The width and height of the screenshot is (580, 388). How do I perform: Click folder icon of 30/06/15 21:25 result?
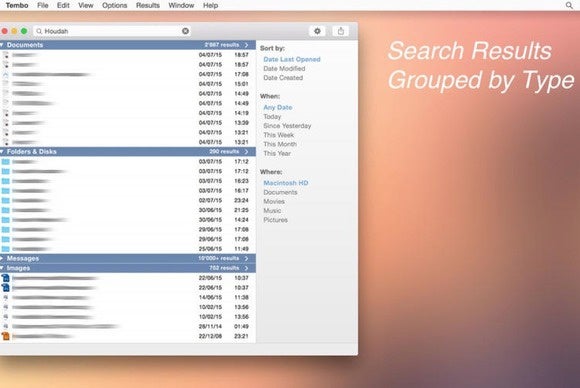point(6,210)
